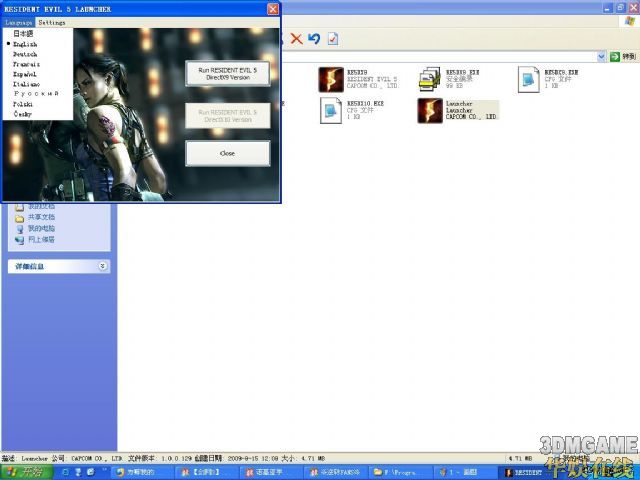Viewport: 640px width, 480px height.
Task: Open the Language menu in the launcher
Action: pos(18,22)
